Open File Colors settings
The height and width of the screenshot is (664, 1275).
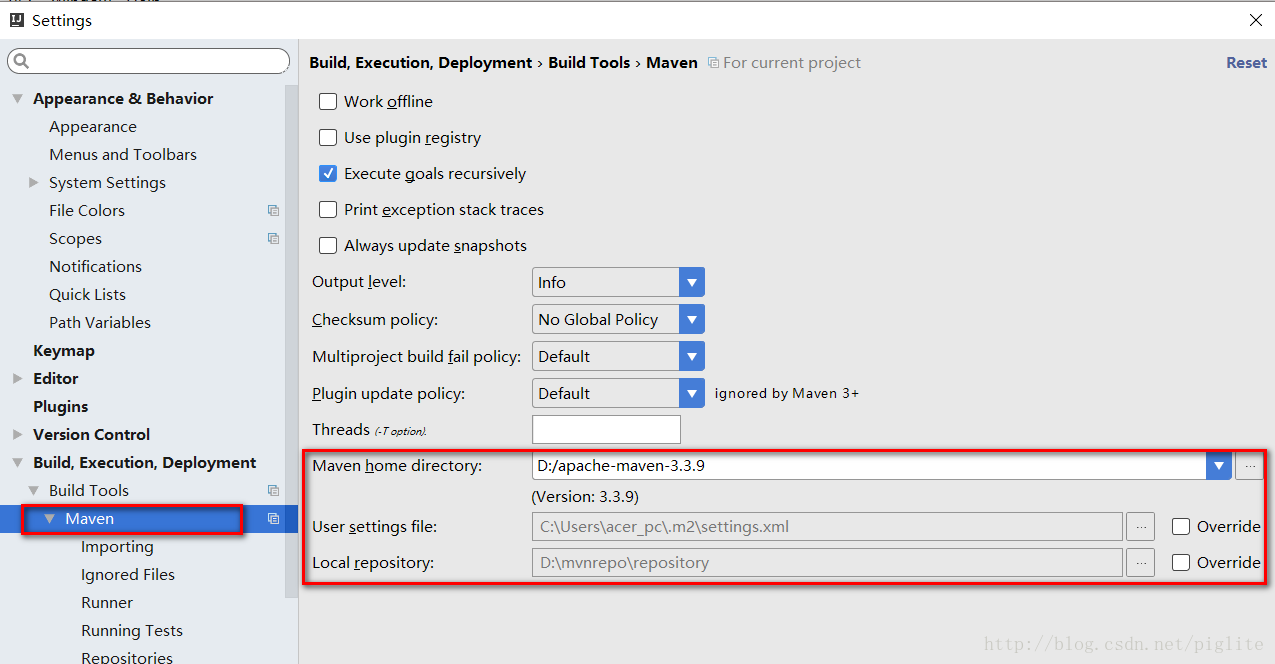click(87, 210)
